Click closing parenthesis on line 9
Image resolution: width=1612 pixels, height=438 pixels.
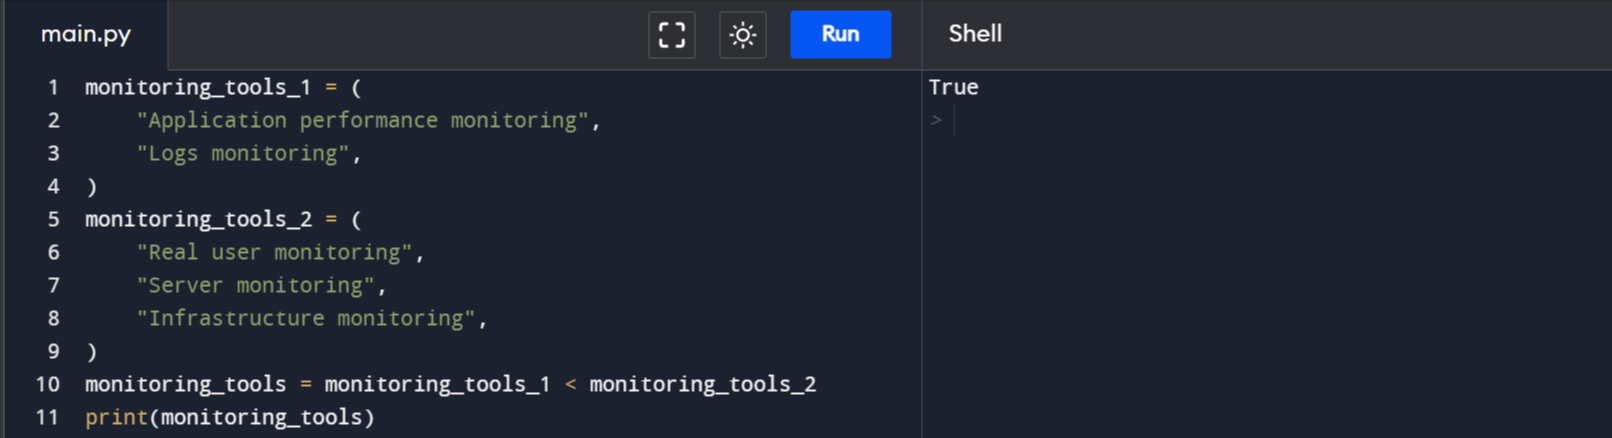91,351
